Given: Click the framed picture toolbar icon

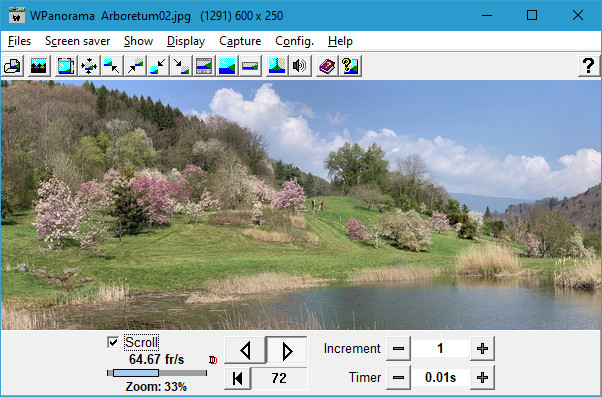Looking at the screenshot, I should click(x=66, y=66).
